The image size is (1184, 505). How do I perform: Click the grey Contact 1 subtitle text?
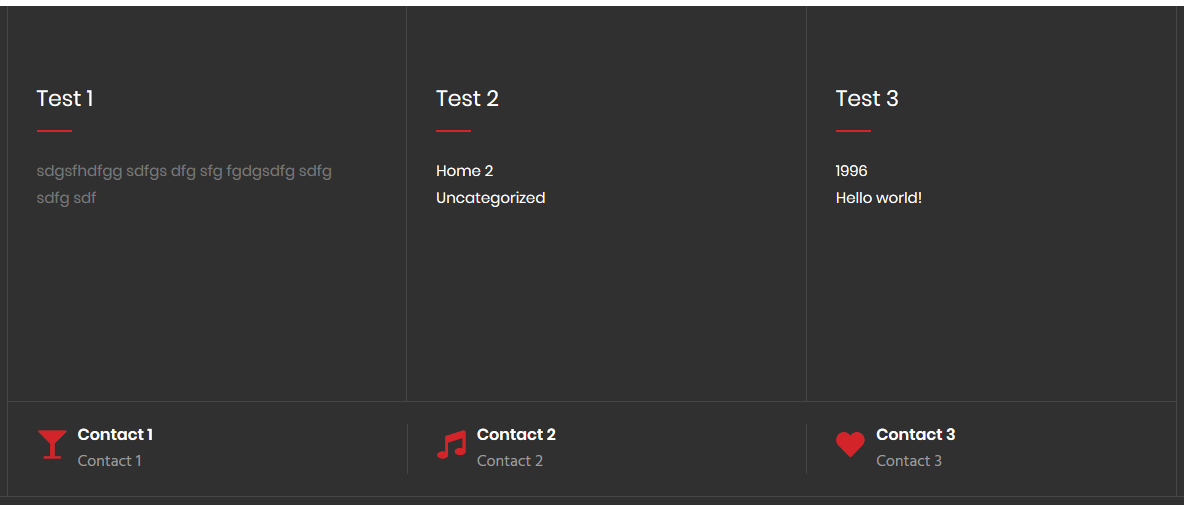coord(109,461)
